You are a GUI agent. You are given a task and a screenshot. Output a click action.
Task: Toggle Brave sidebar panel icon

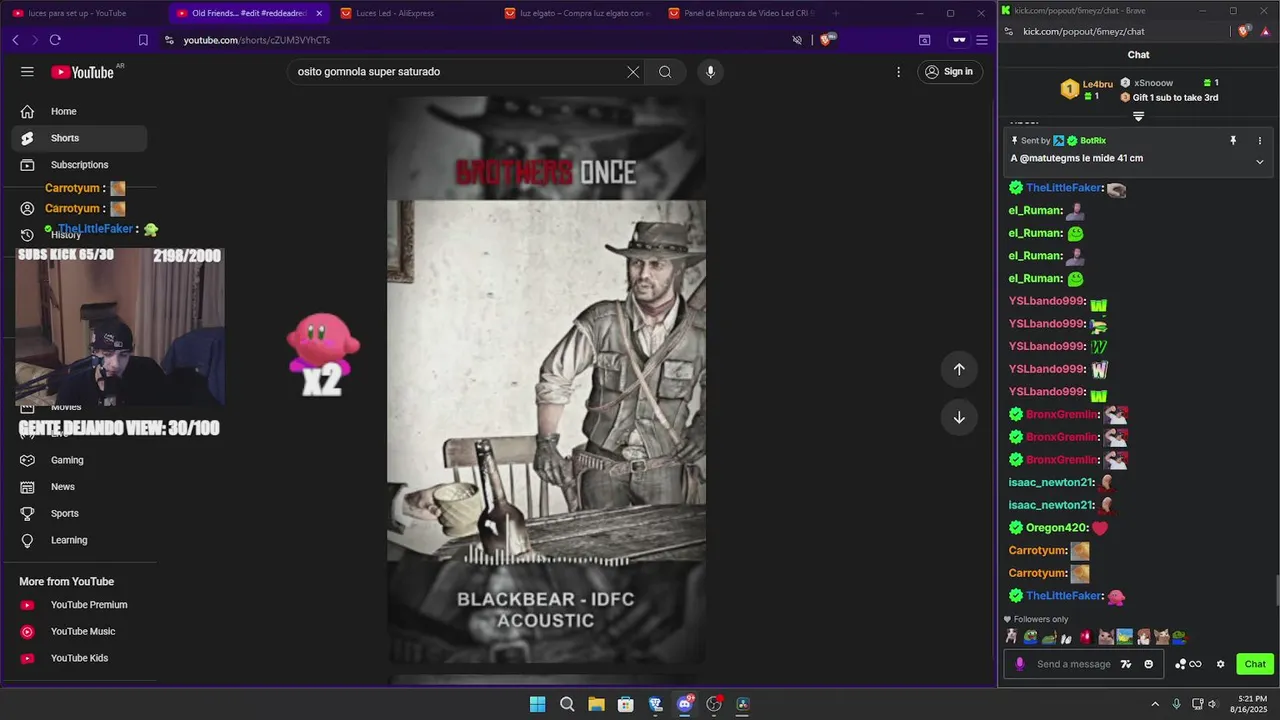(x=924, y=40)
